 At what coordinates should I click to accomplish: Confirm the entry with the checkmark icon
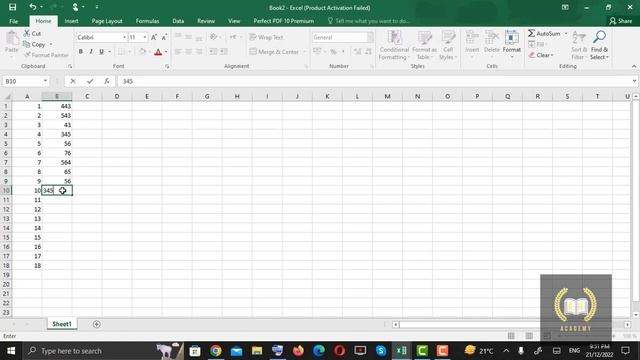[90, 81]
